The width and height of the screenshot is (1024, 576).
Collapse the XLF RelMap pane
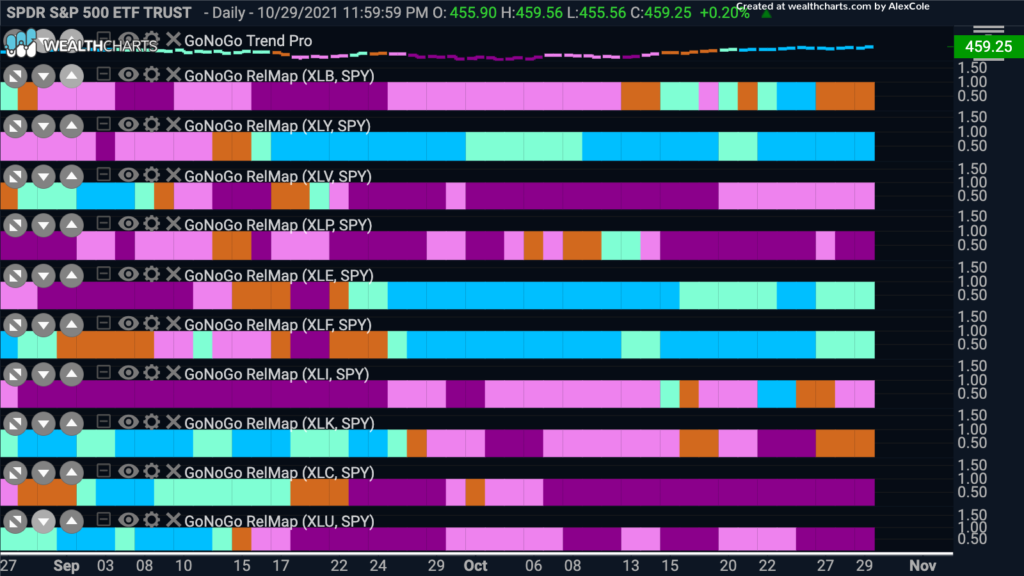[x=103, y=323]
